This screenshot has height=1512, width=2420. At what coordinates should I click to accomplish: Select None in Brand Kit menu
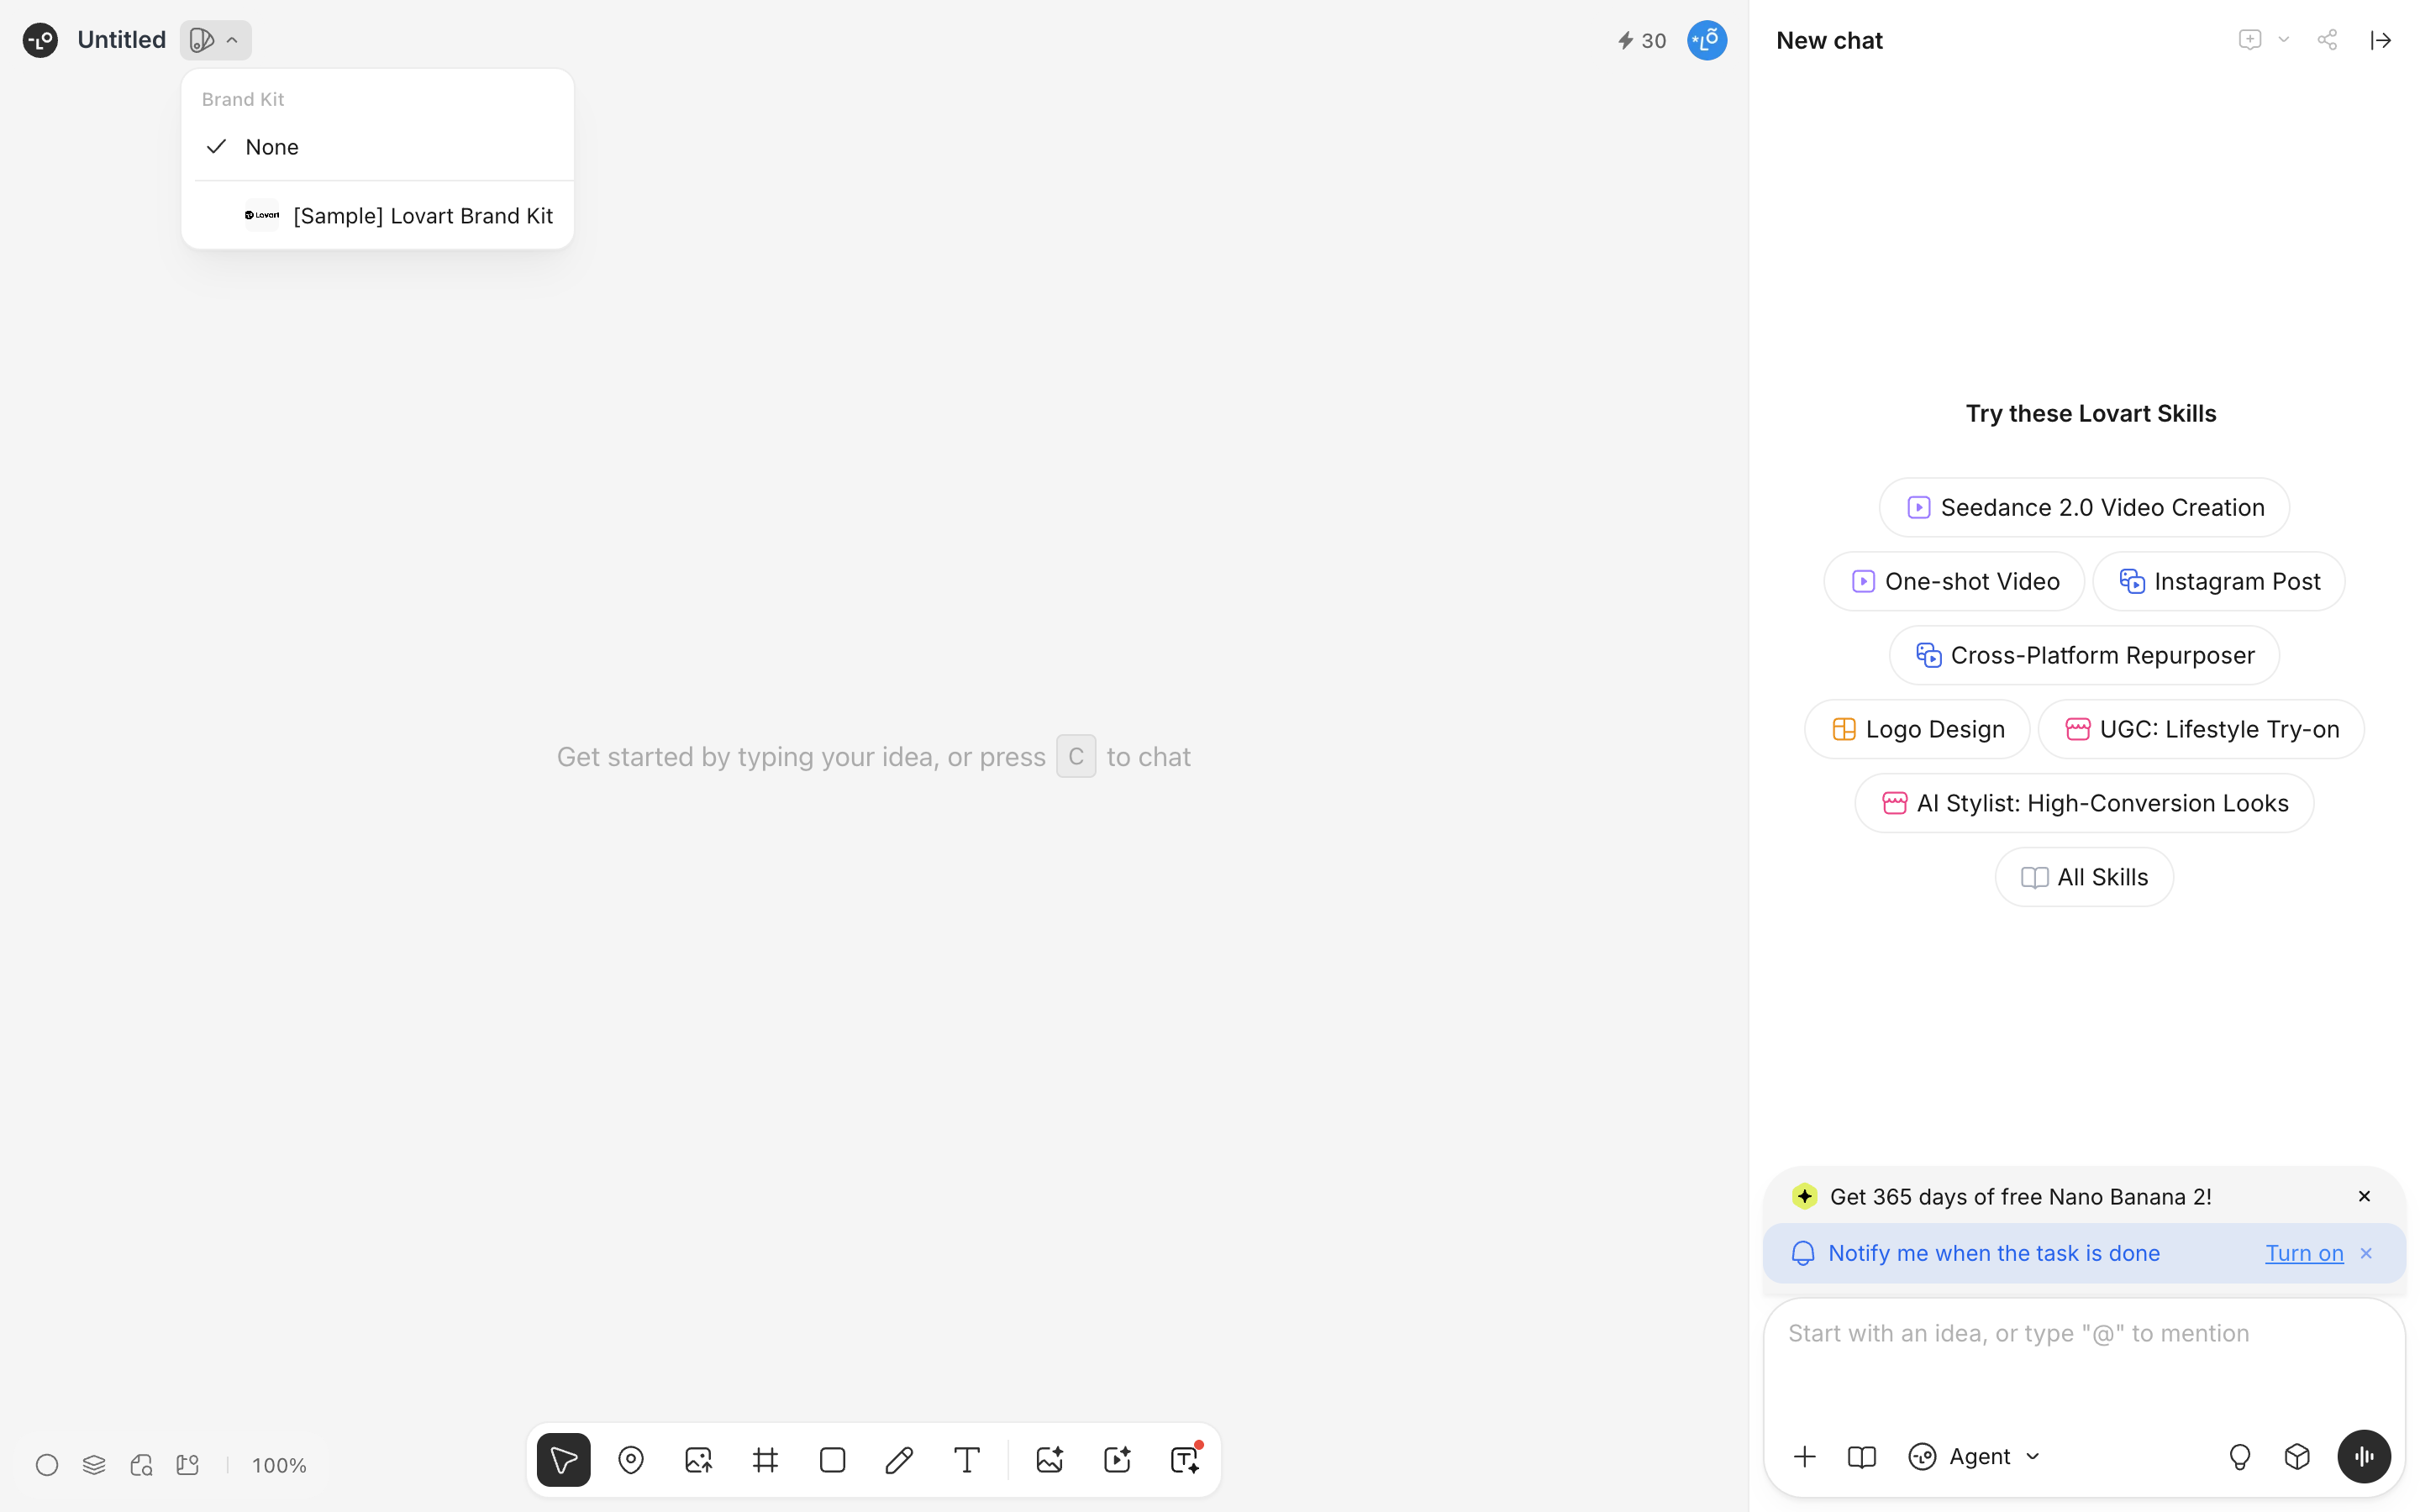pos(378,147)
